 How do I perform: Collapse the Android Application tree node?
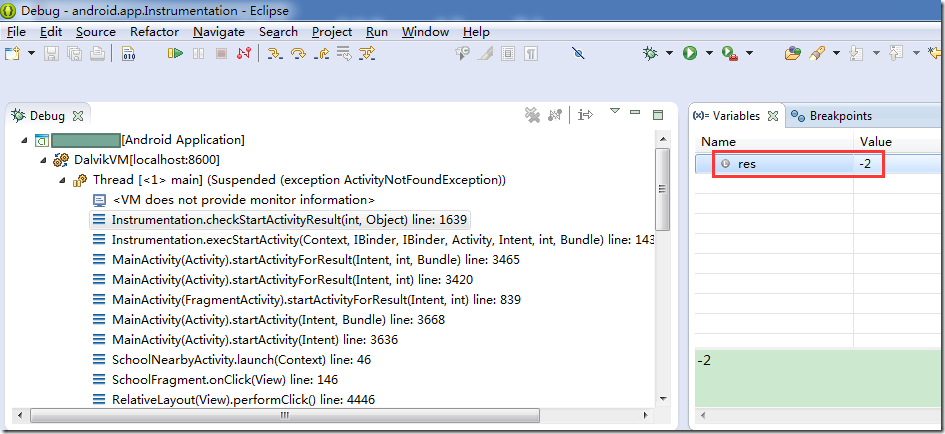click(x=24, y=140)
